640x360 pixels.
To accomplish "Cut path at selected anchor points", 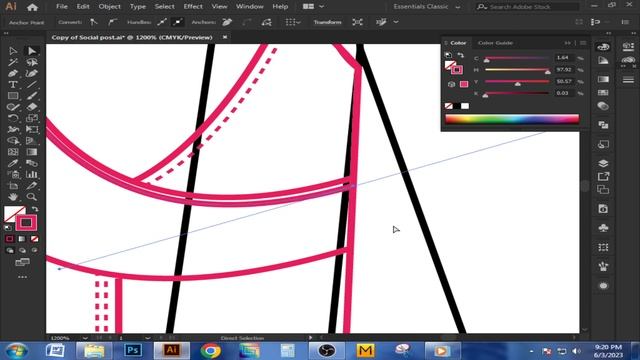I will pos(267,22).
